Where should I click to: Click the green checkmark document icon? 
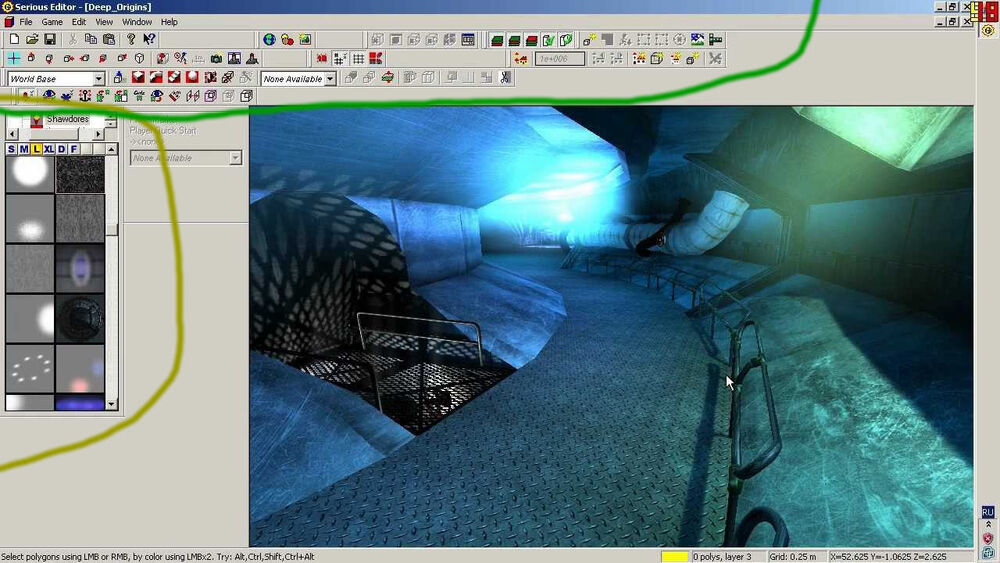click(548, 40)
